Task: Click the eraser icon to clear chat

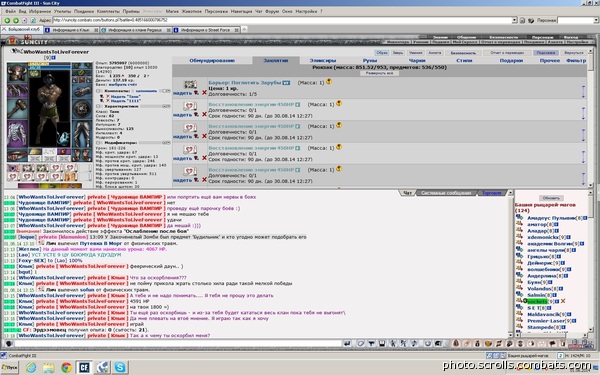Action: click(x=360, y=343)
